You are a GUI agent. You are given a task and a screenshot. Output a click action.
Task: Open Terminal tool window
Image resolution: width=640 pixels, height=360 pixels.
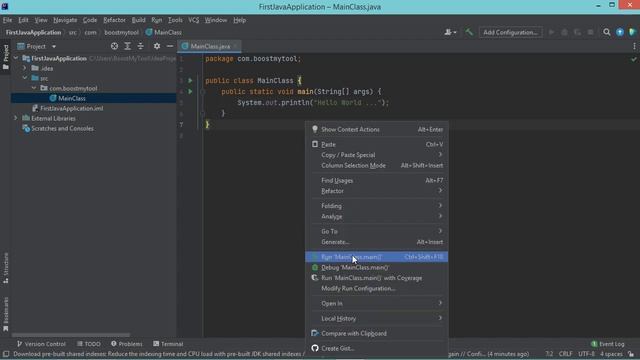[168, 344]
